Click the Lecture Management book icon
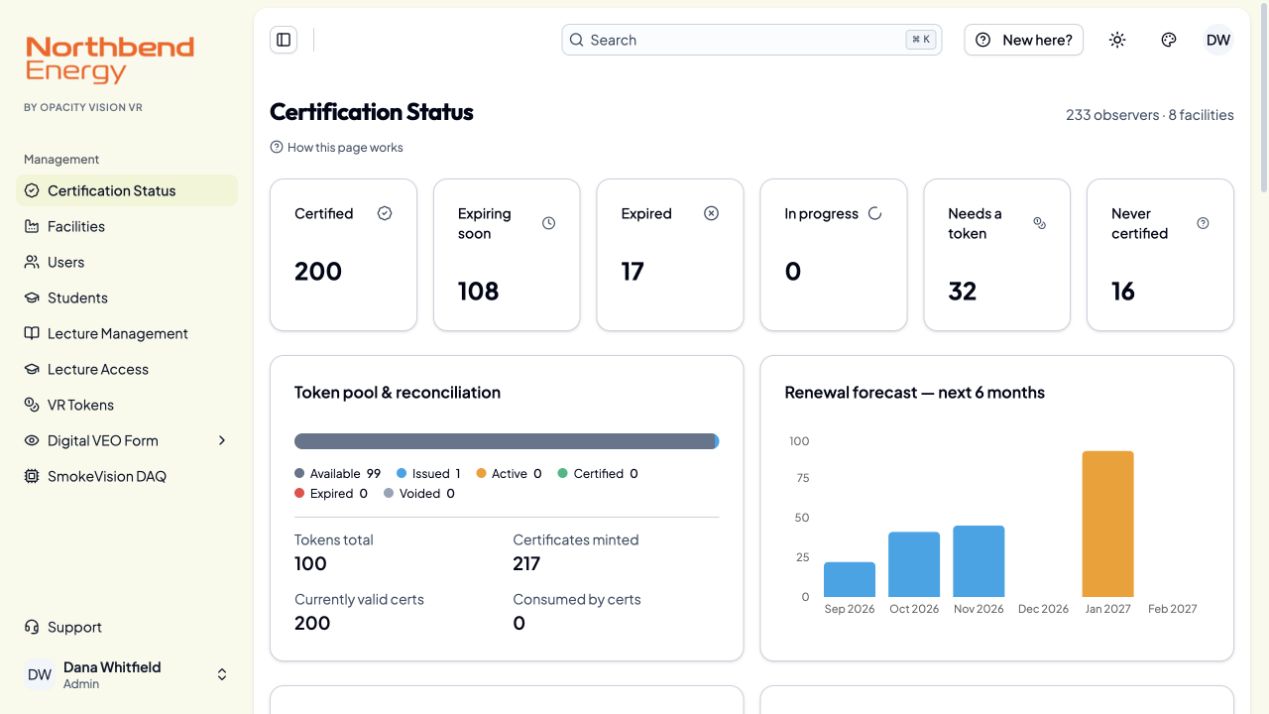This screenshot has width=1269, height=714. (31, 334)
